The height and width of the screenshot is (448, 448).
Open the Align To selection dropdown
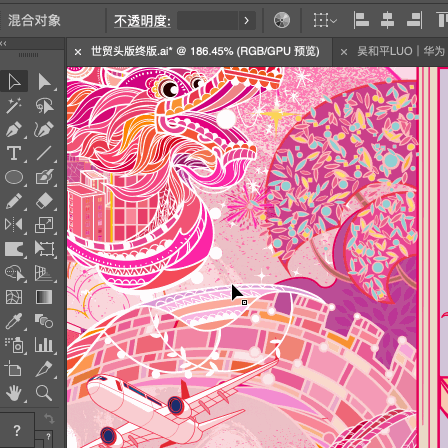(x=325, y=20)
